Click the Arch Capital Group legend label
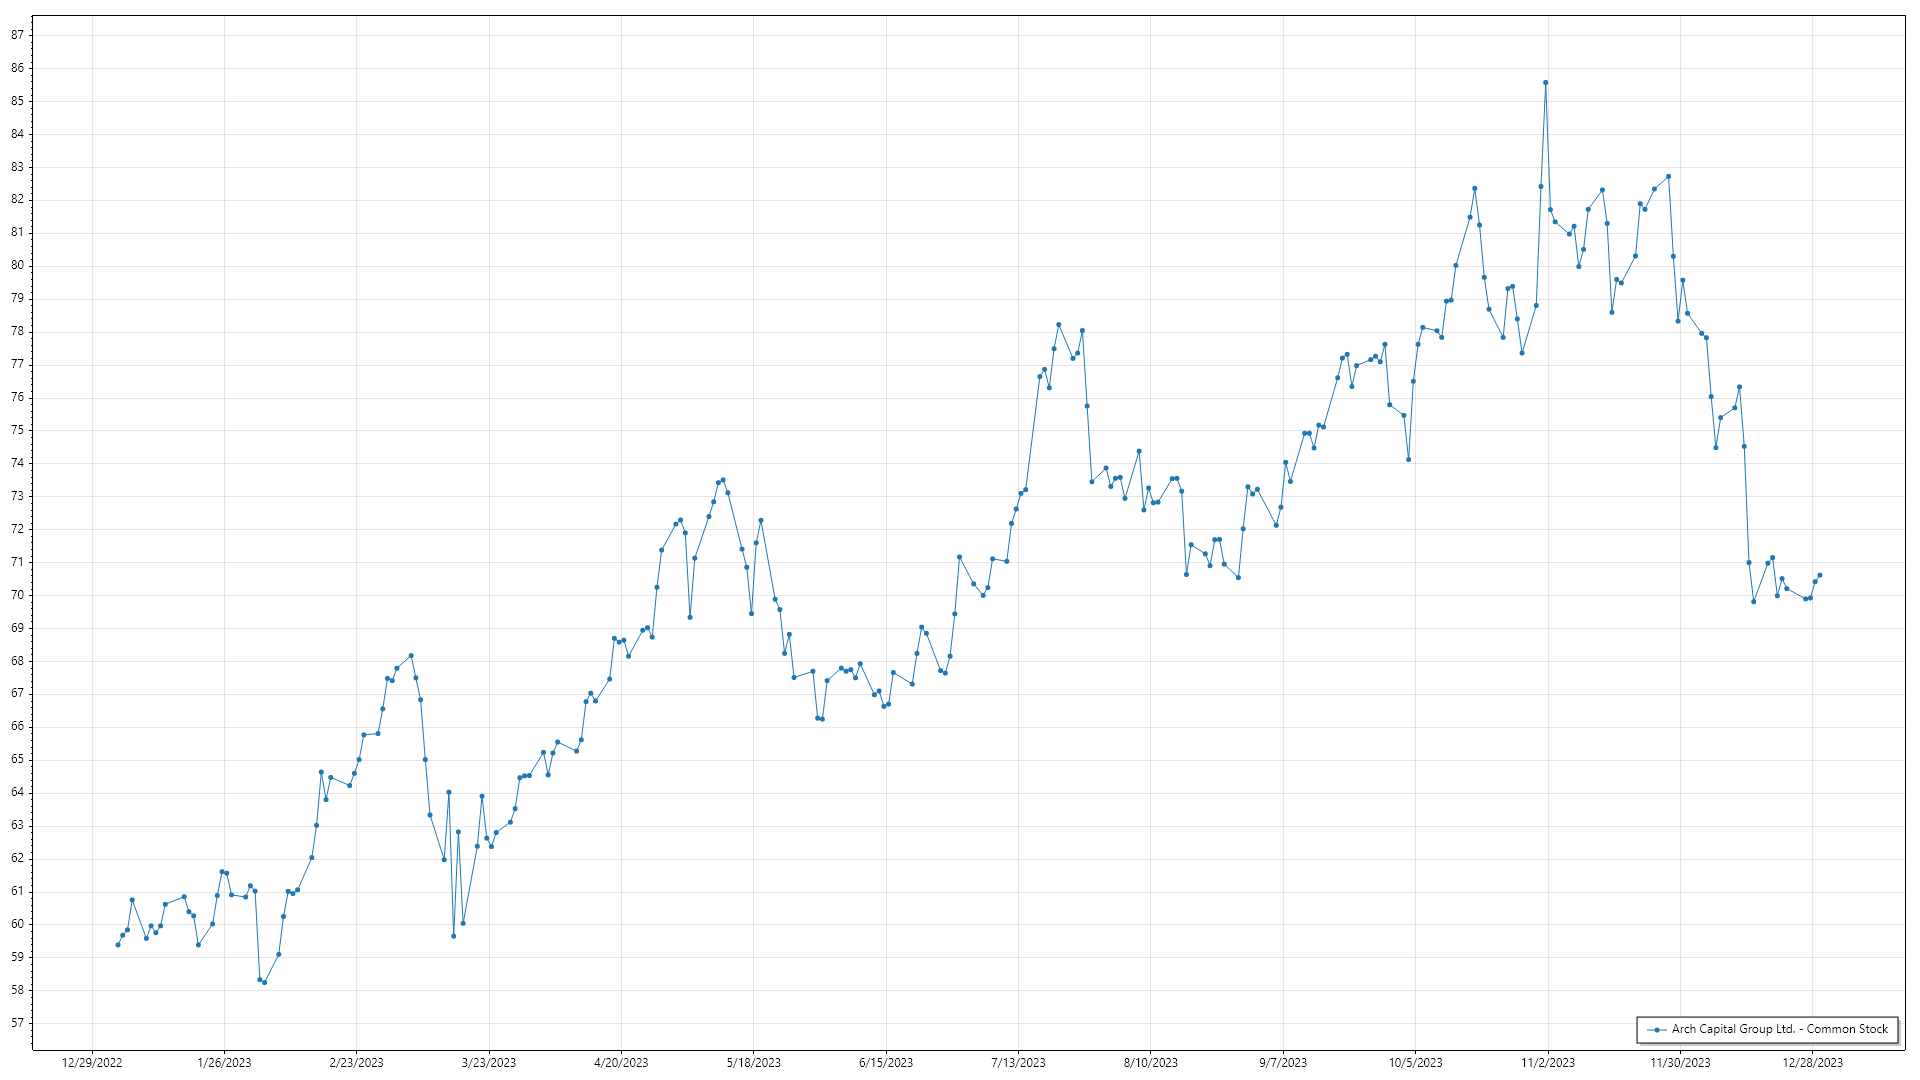Viewport: 1920px width, 1080px height. (x=1779, y=1029)
